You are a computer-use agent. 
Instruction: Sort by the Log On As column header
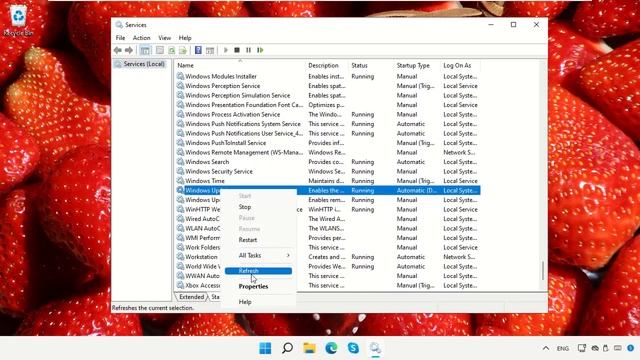460,65
